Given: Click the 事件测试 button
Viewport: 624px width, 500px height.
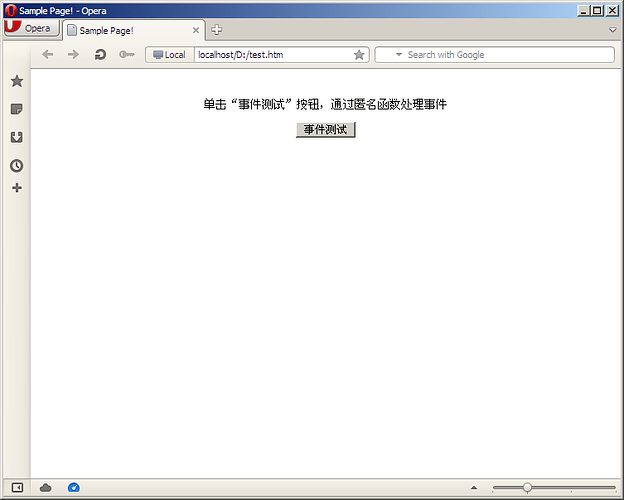Looking at the screenshot, I should tap(326, 130).
